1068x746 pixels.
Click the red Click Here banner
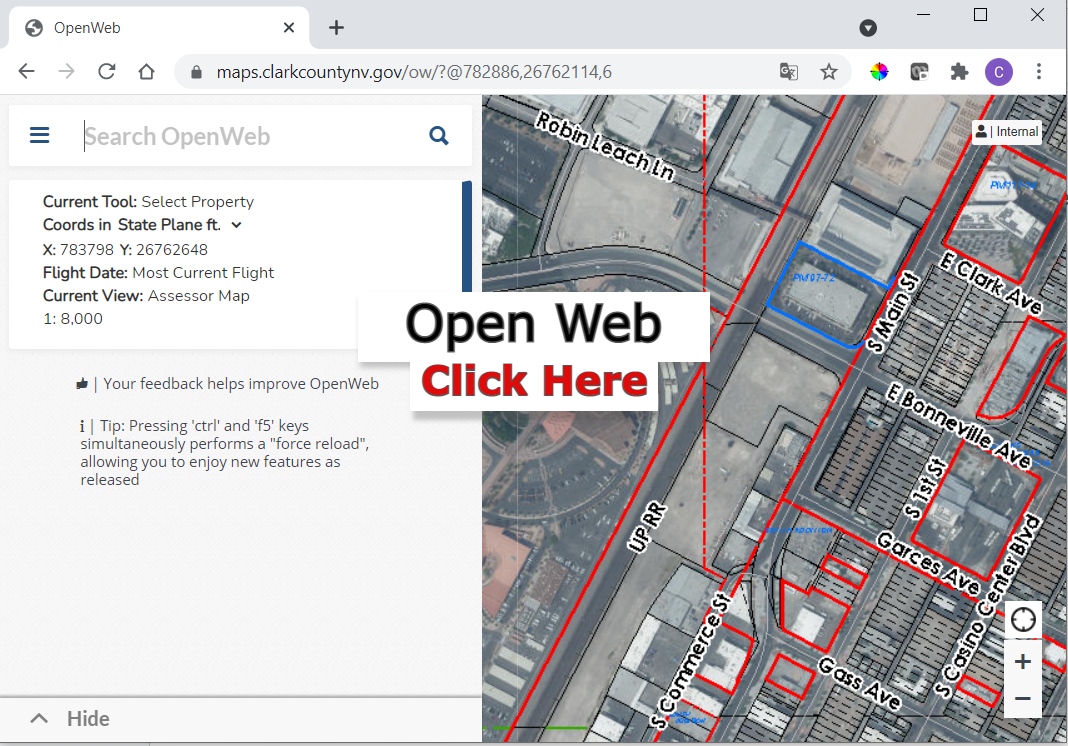pyautogui.click(x=534, y=382)
